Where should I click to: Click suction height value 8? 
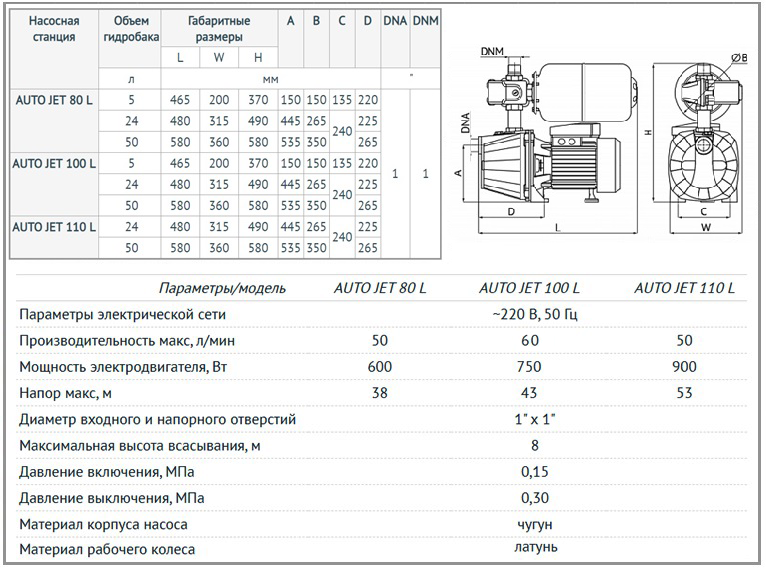coord(535,445)
